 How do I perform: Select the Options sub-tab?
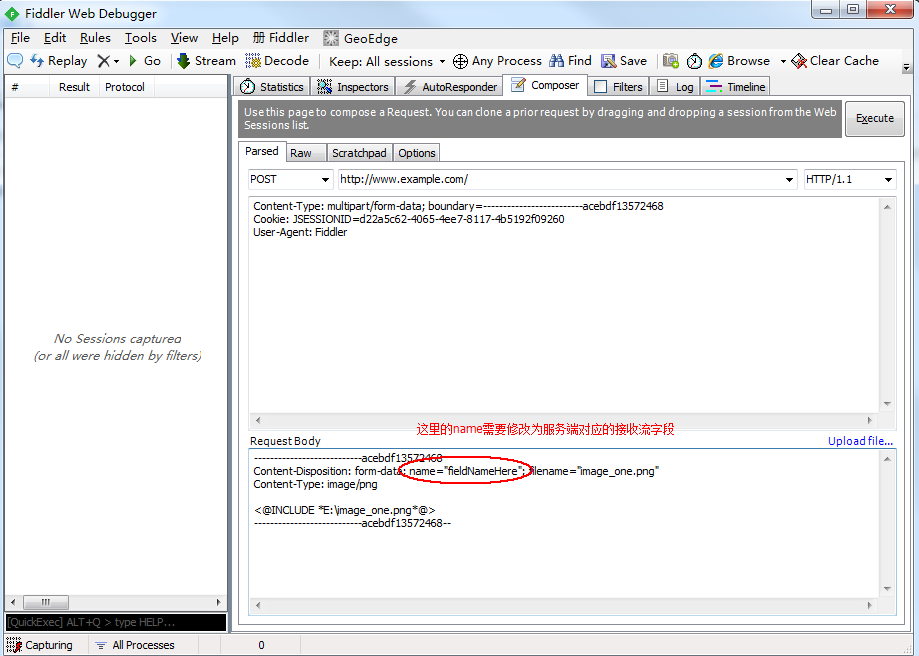pos(417,153)
